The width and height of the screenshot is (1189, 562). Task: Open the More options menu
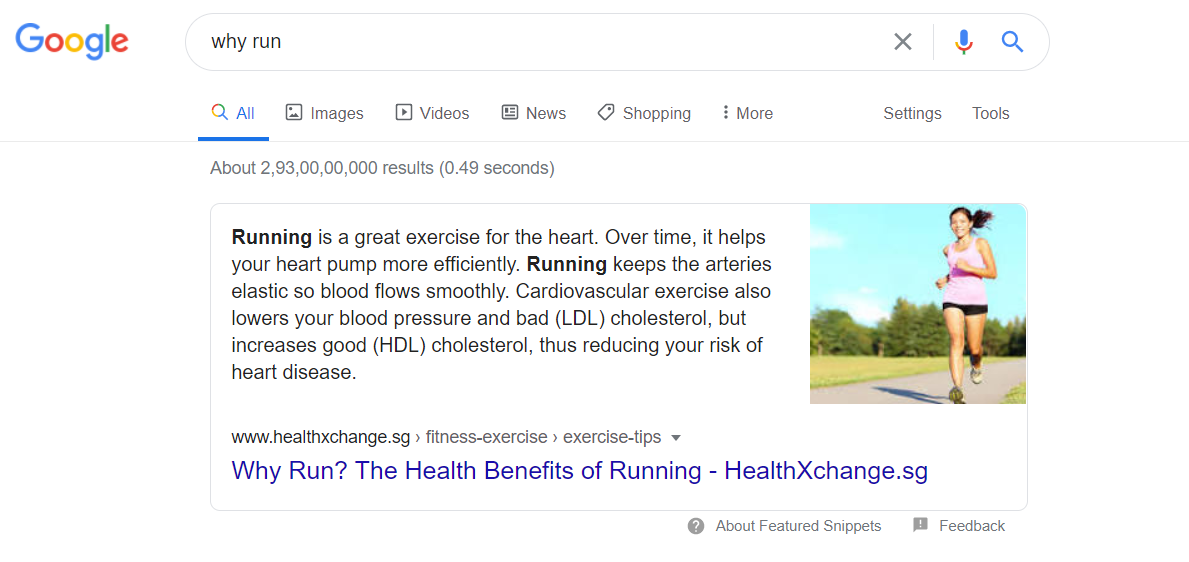[747, 113]
